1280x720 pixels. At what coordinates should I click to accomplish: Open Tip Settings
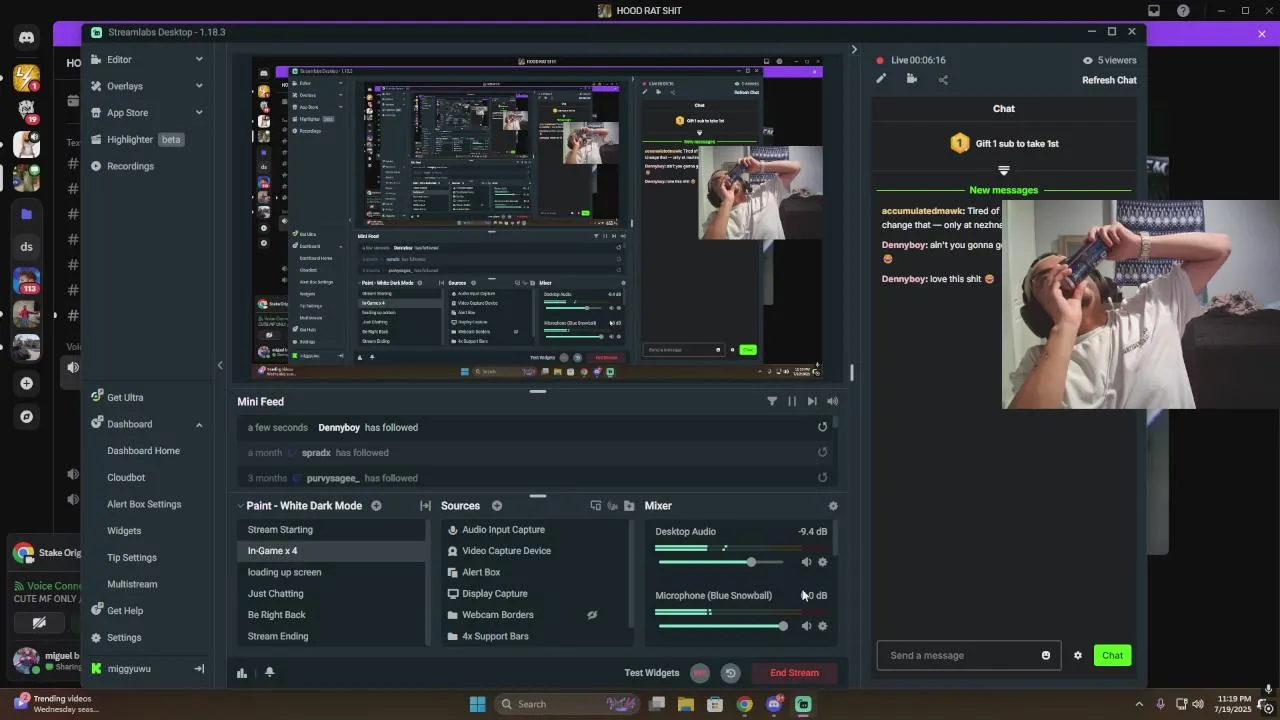(132, 558)
